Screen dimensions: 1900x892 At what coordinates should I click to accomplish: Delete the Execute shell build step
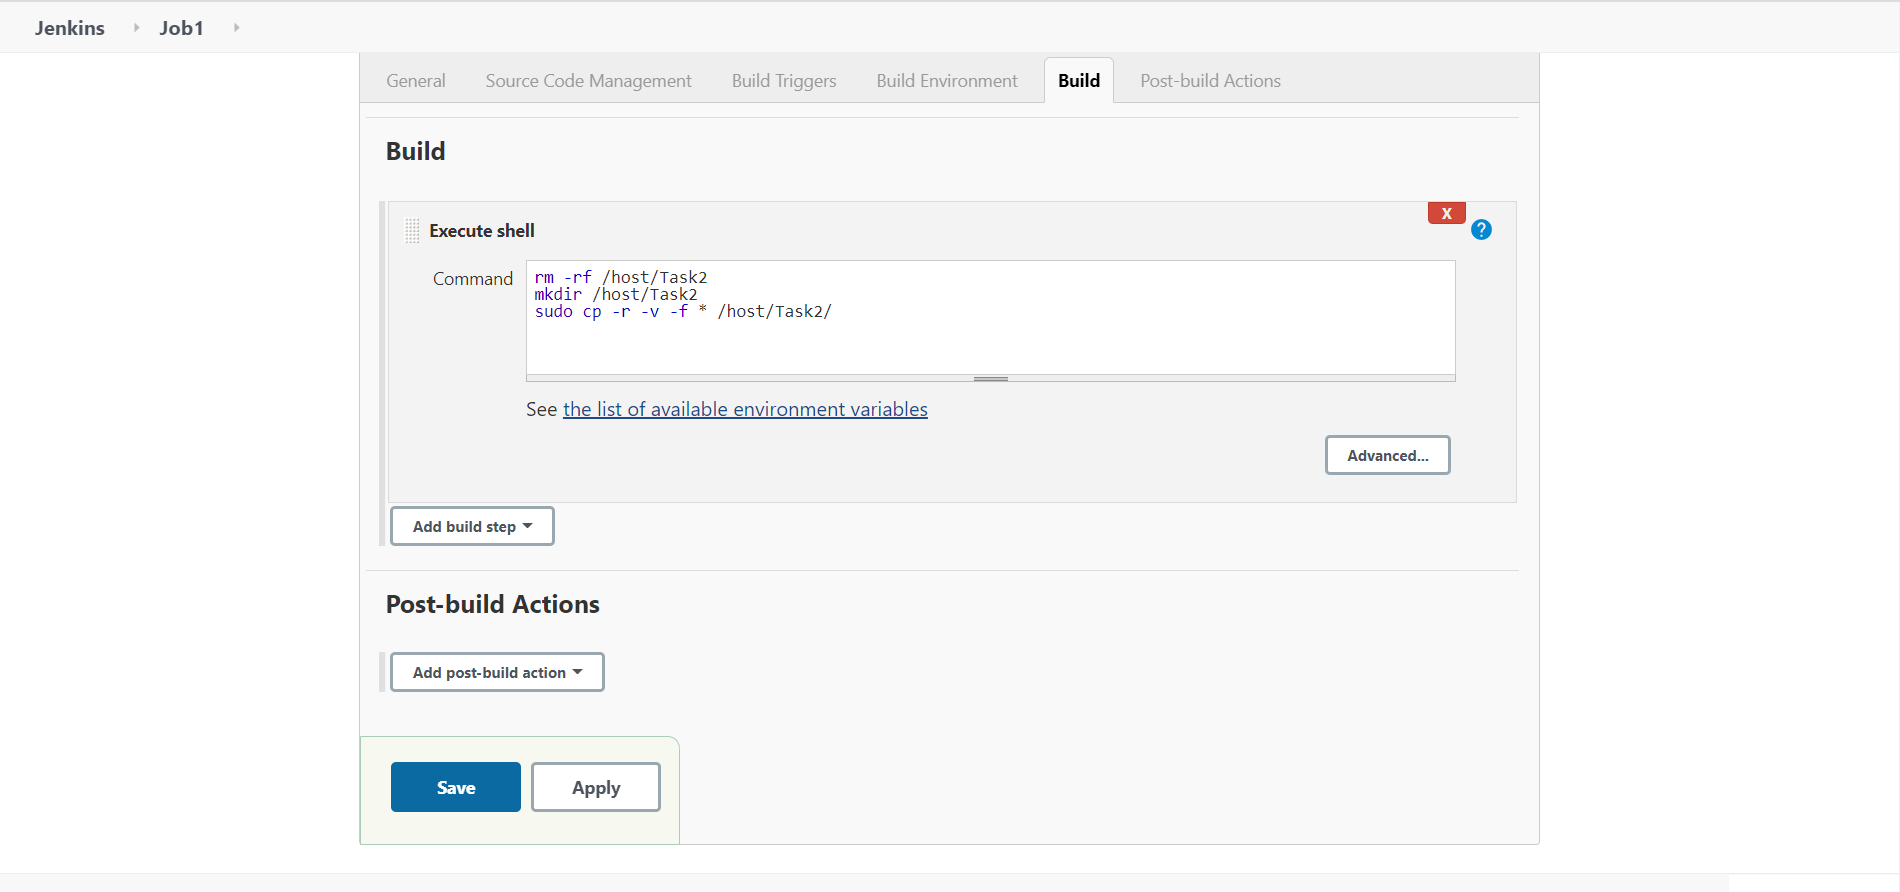click(x=1446, y=213)
